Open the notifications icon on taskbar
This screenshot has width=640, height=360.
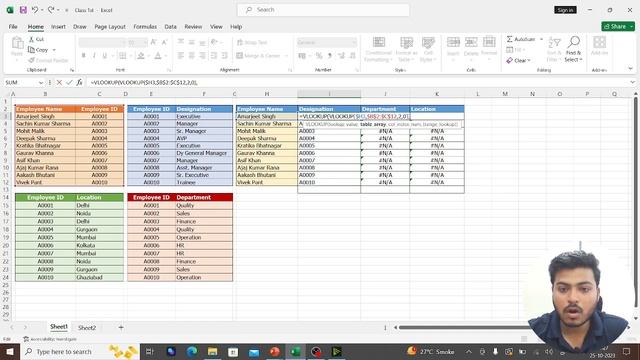click(627, 351)
